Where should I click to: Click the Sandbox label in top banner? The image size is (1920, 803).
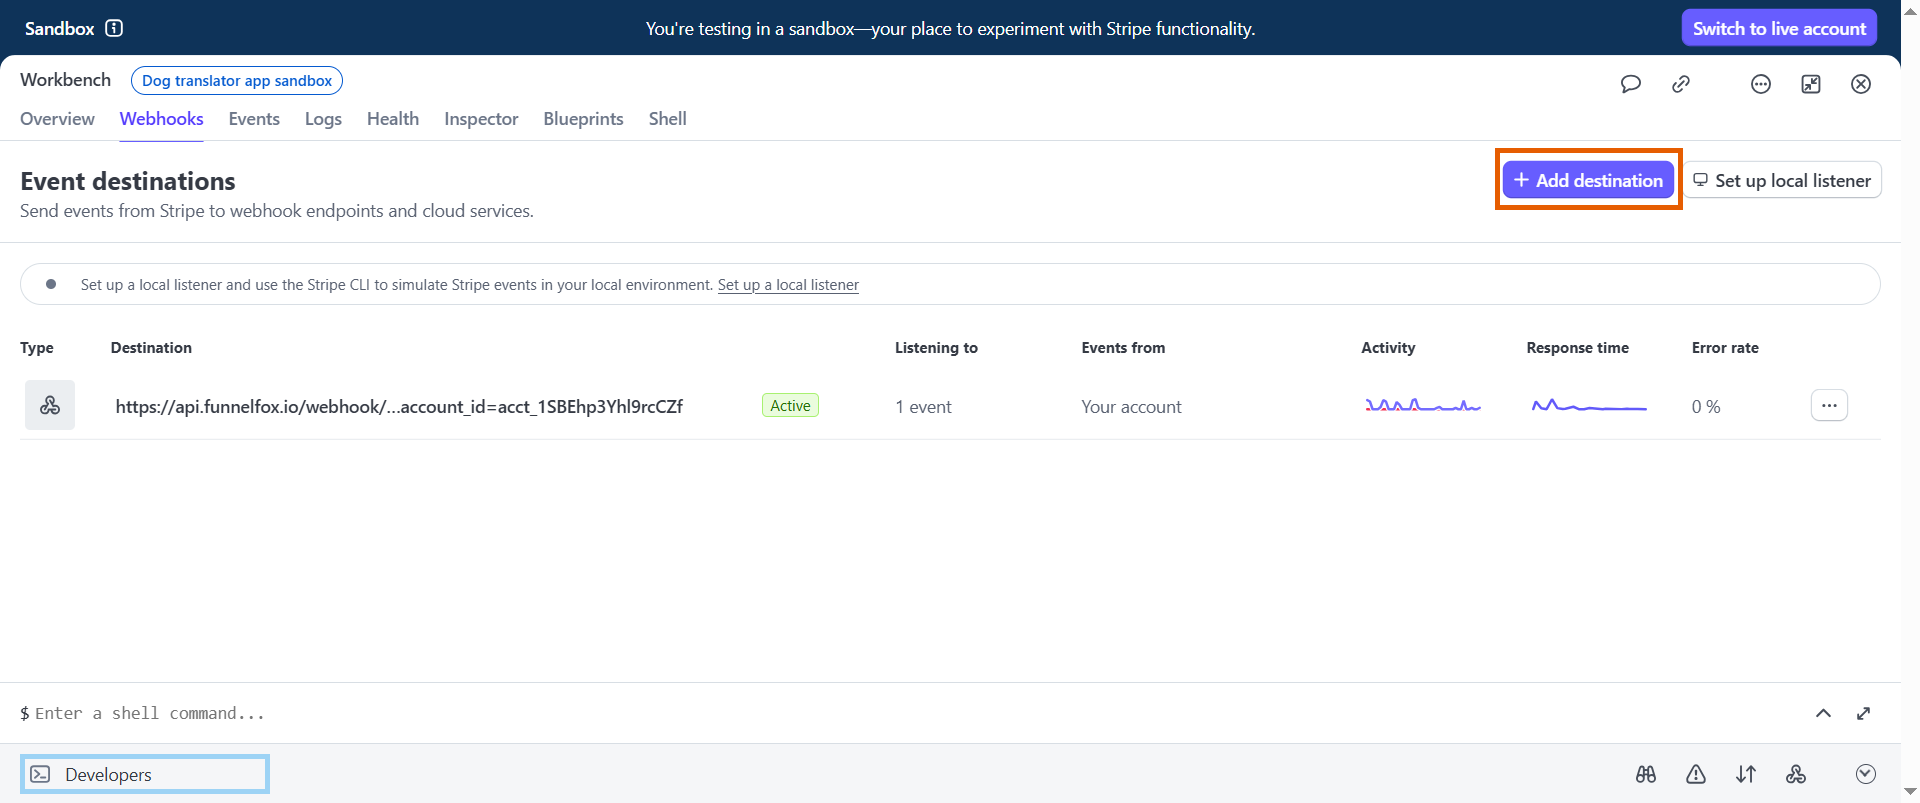tap(59, 28)
